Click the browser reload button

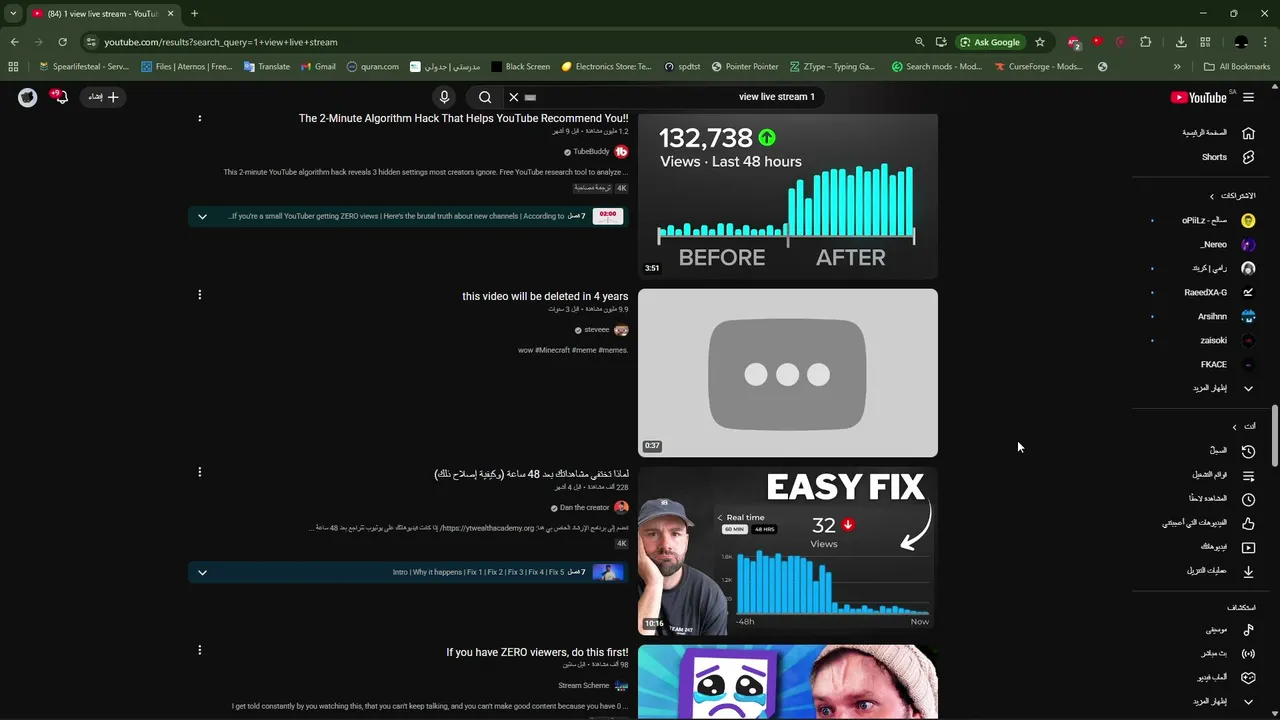point(62,42)
